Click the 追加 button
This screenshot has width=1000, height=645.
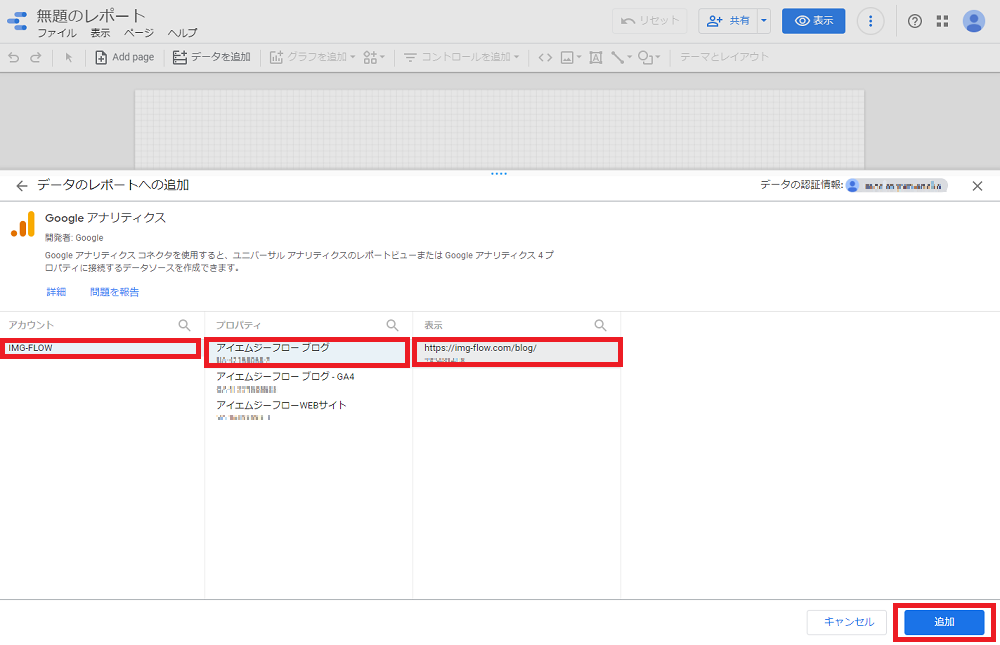(x=944, y=622)
